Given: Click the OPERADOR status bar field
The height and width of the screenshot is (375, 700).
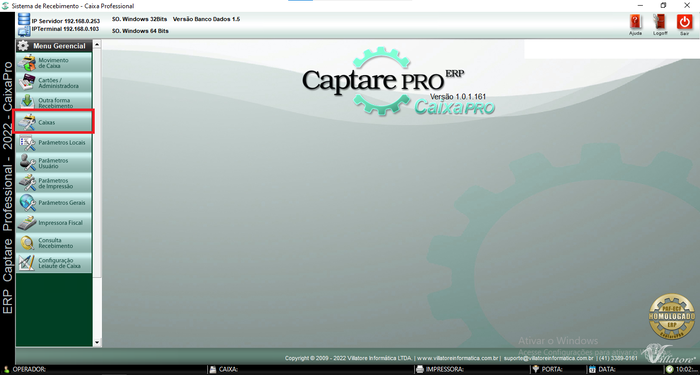Looking at the screenshot, I should tap(104, 370).
